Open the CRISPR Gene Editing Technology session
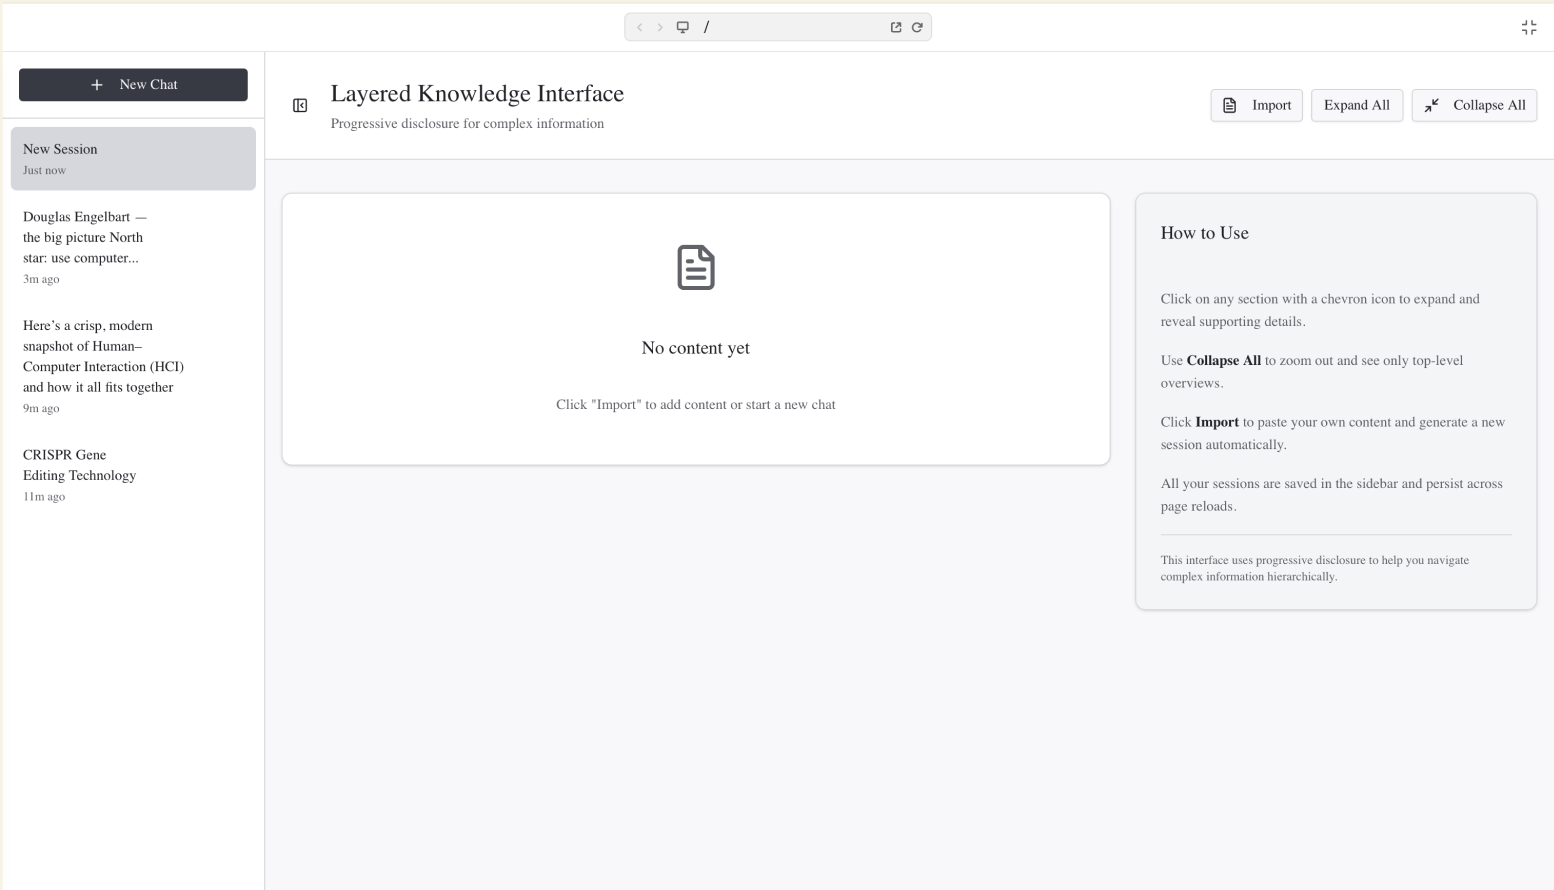Image resolution: width=1554 pixels, height=890 pixels. click(133, 475)
